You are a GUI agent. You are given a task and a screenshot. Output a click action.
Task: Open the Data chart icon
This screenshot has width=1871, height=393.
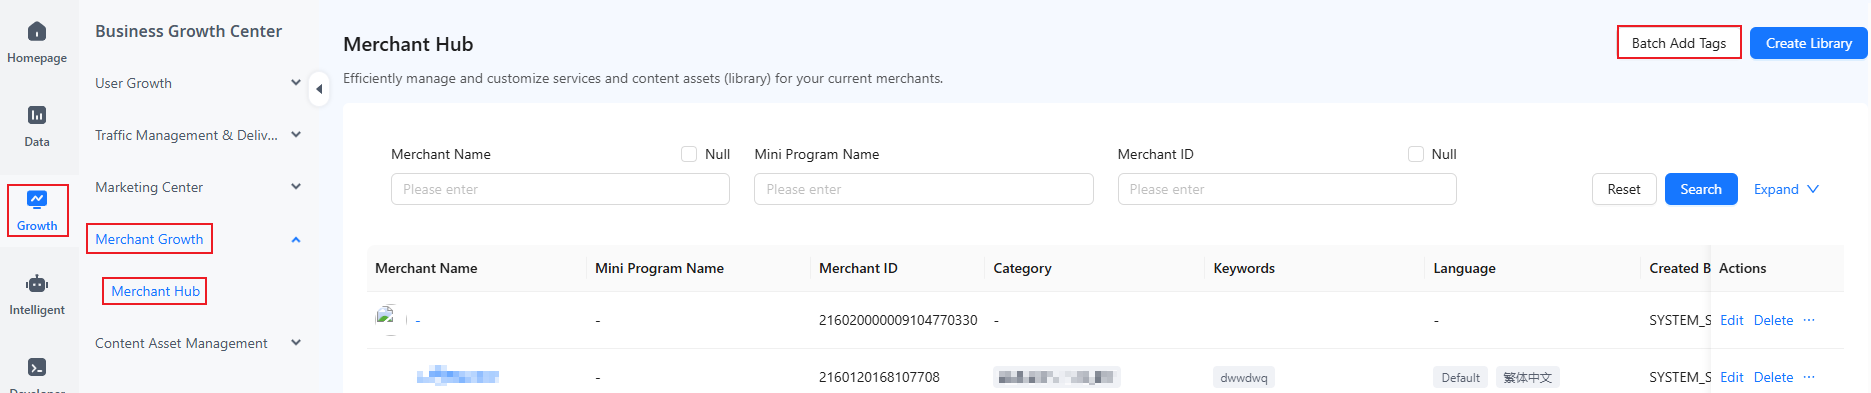coord(37,115)
